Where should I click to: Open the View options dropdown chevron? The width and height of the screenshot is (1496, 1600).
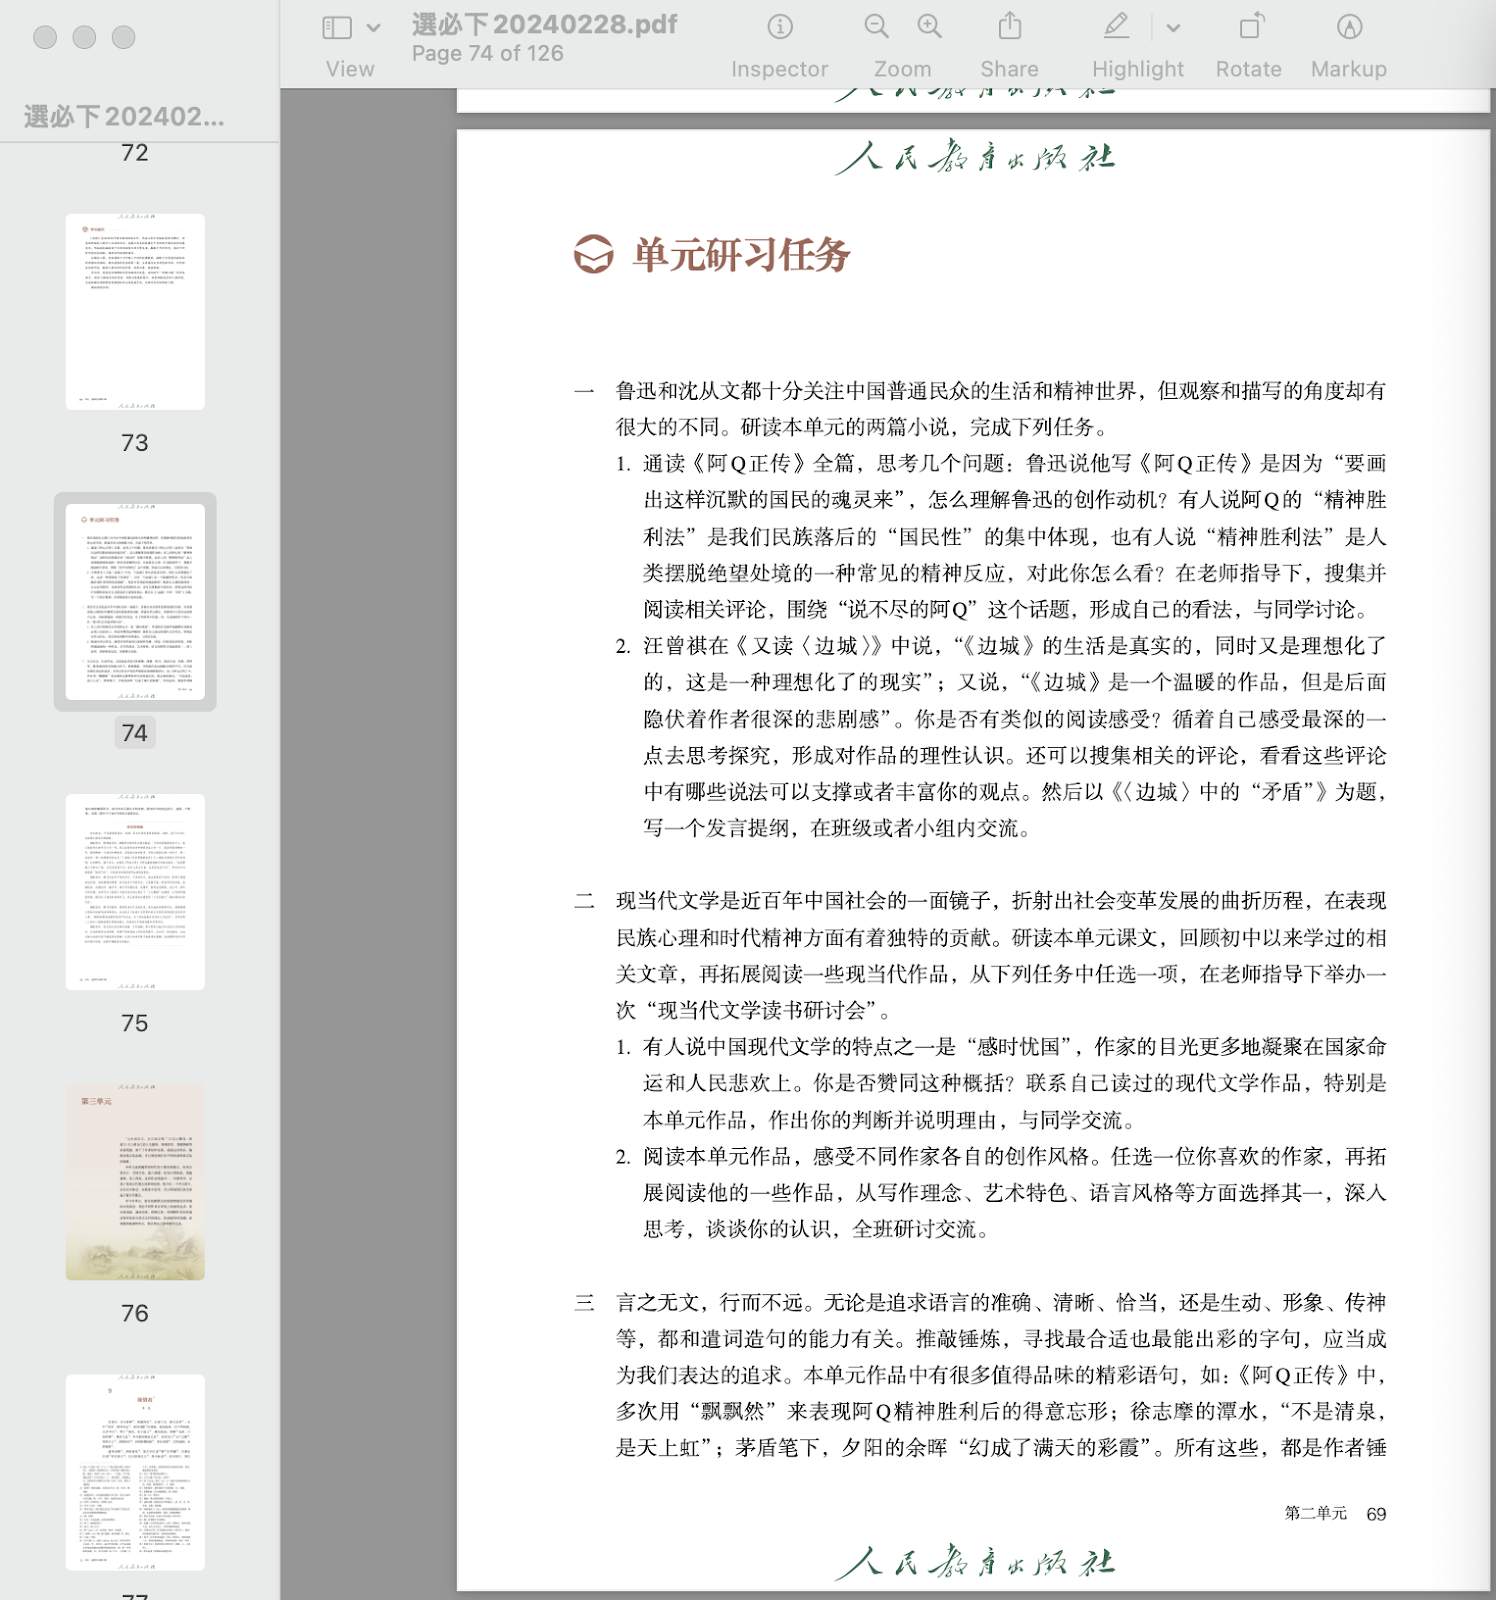(373, 28)
